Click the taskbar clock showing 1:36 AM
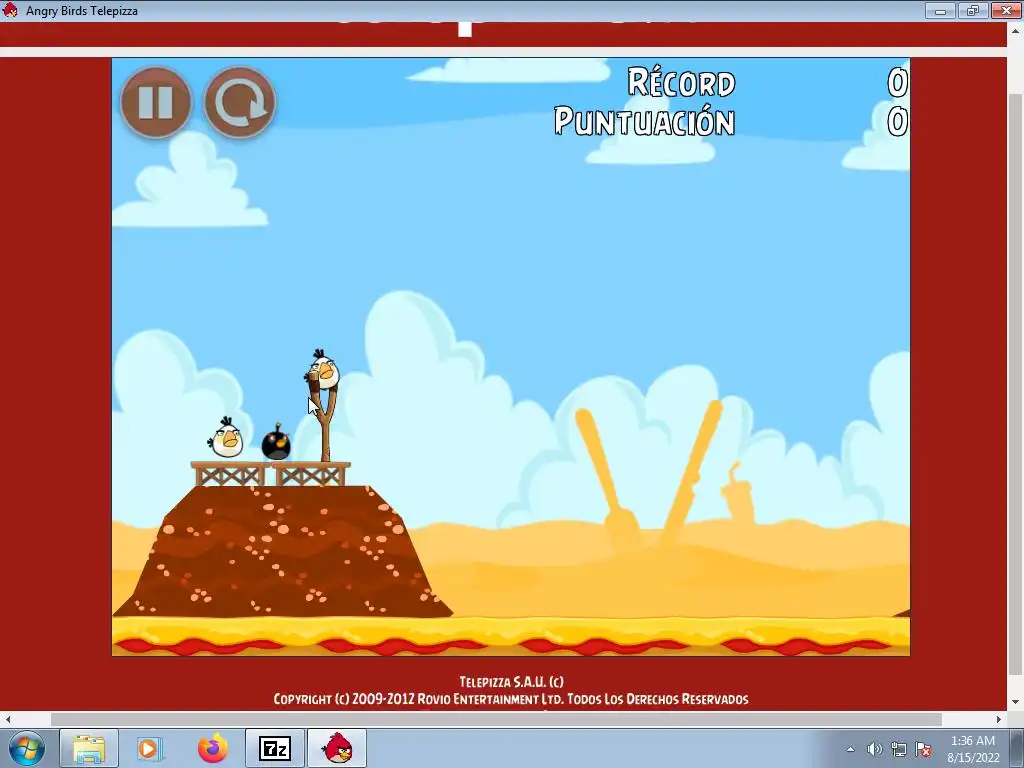This screenshot has width=1024, height=768. [973, 749]
